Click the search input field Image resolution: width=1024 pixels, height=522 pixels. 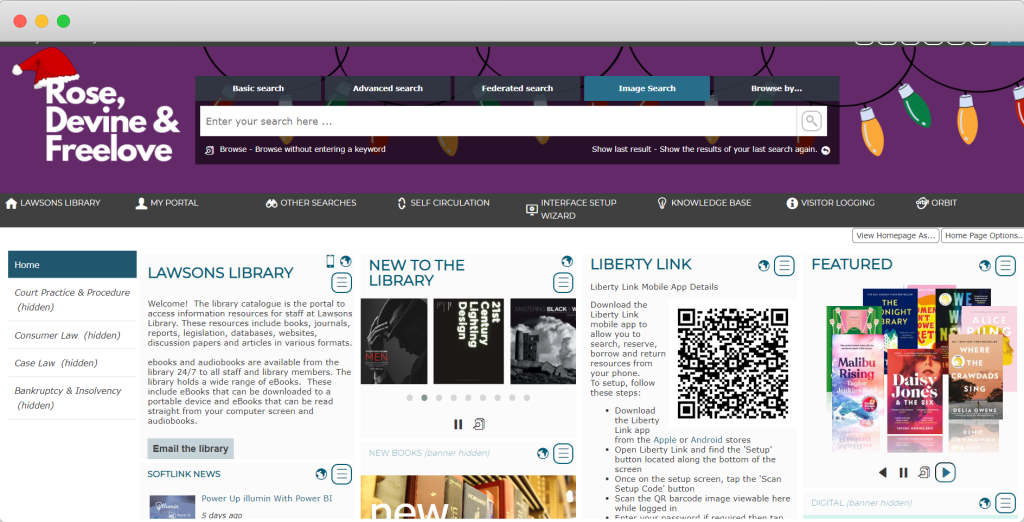pos(498,121)
